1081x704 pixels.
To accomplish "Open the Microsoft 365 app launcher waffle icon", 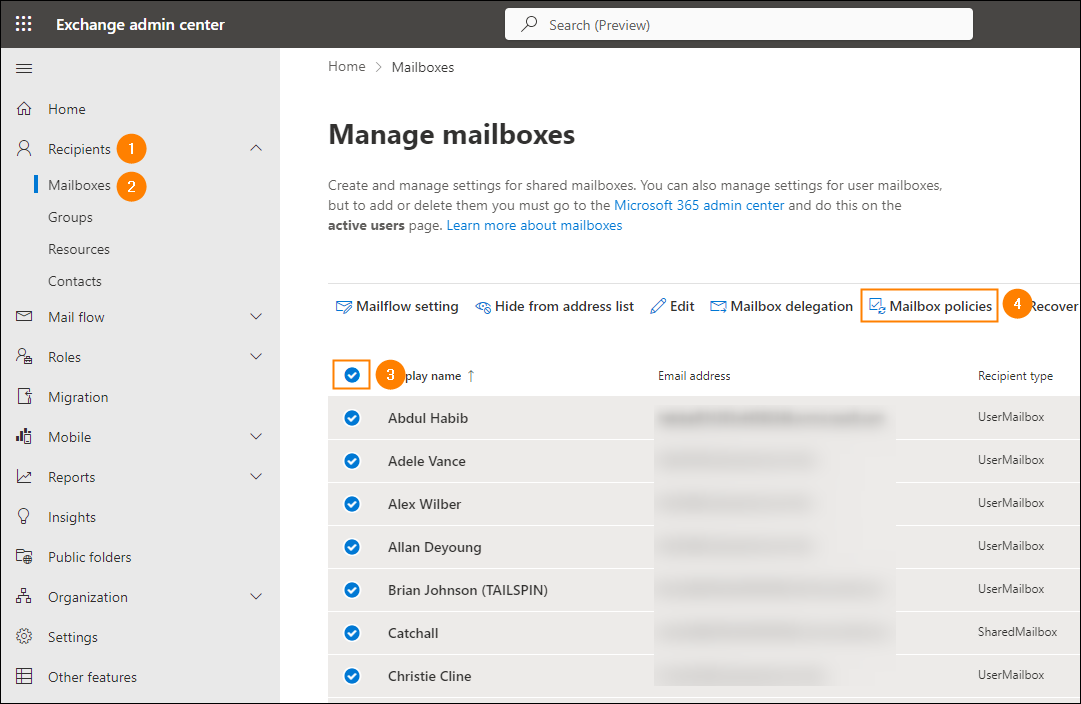I will 23,23.
